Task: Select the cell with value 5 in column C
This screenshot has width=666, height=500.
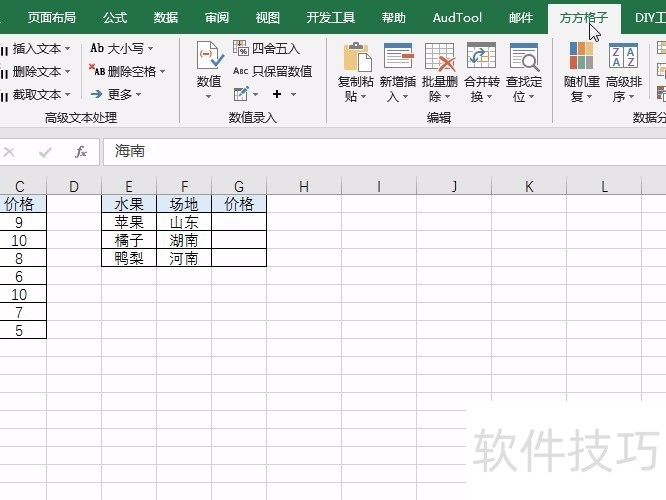Action: pyautogui.click(x=23, y=330)
